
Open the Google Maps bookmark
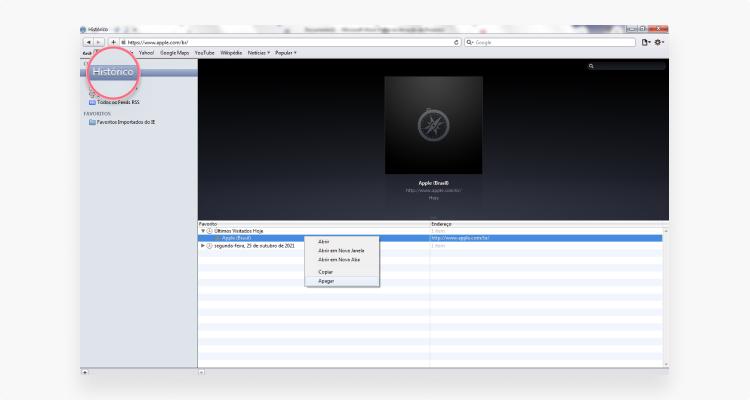point(175,53)
